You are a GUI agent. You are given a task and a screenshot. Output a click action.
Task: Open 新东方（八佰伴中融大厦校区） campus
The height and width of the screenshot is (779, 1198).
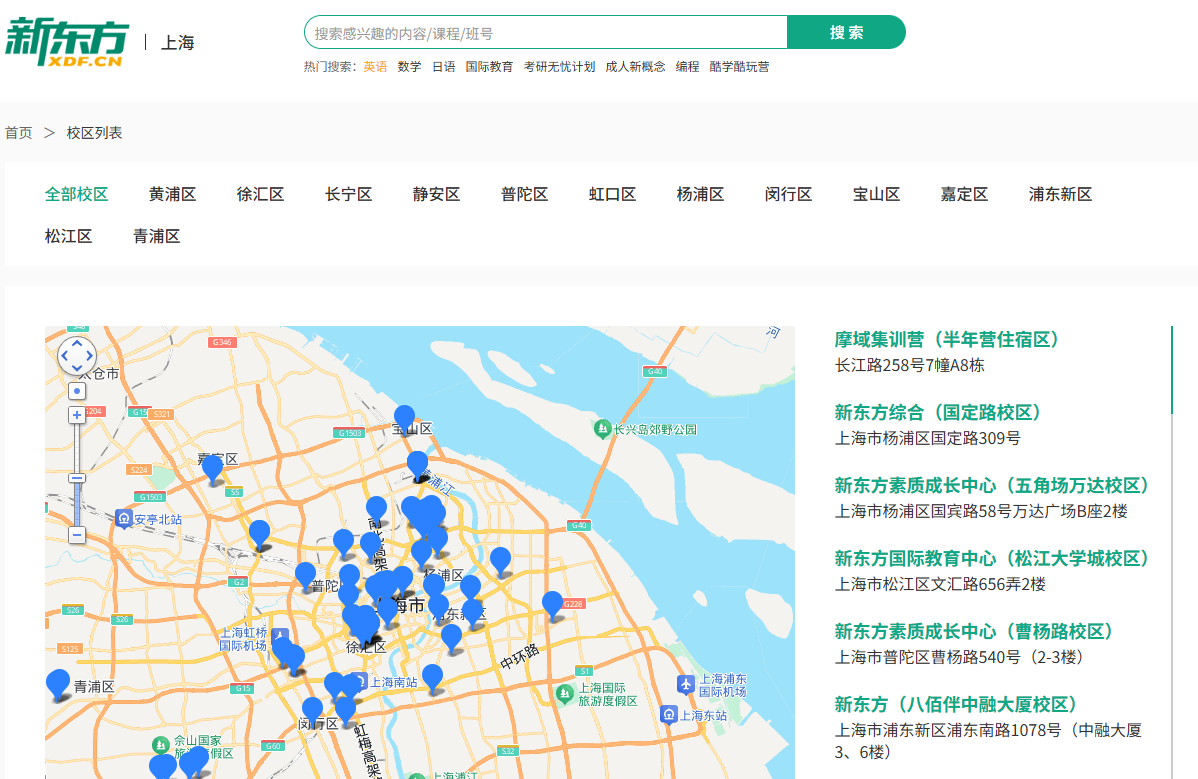(956, 704)
